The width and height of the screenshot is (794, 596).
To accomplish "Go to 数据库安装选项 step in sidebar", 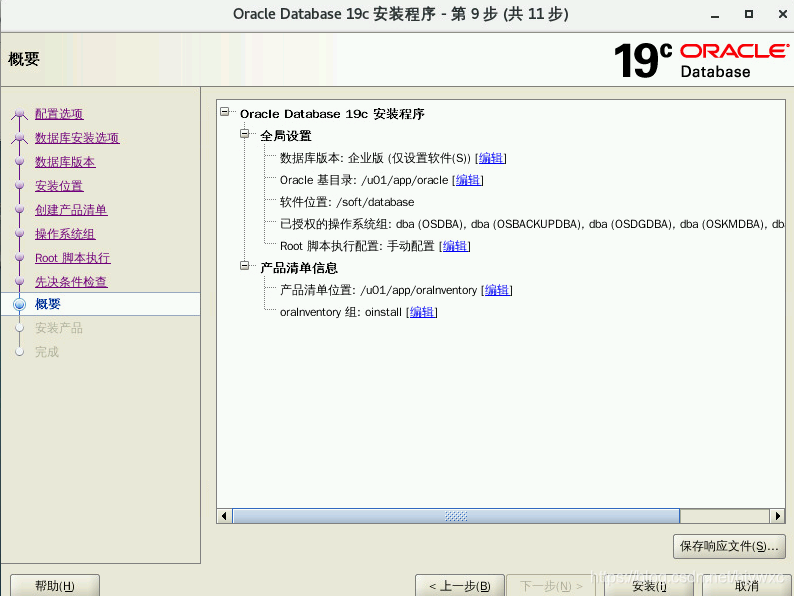I will 77,138.
